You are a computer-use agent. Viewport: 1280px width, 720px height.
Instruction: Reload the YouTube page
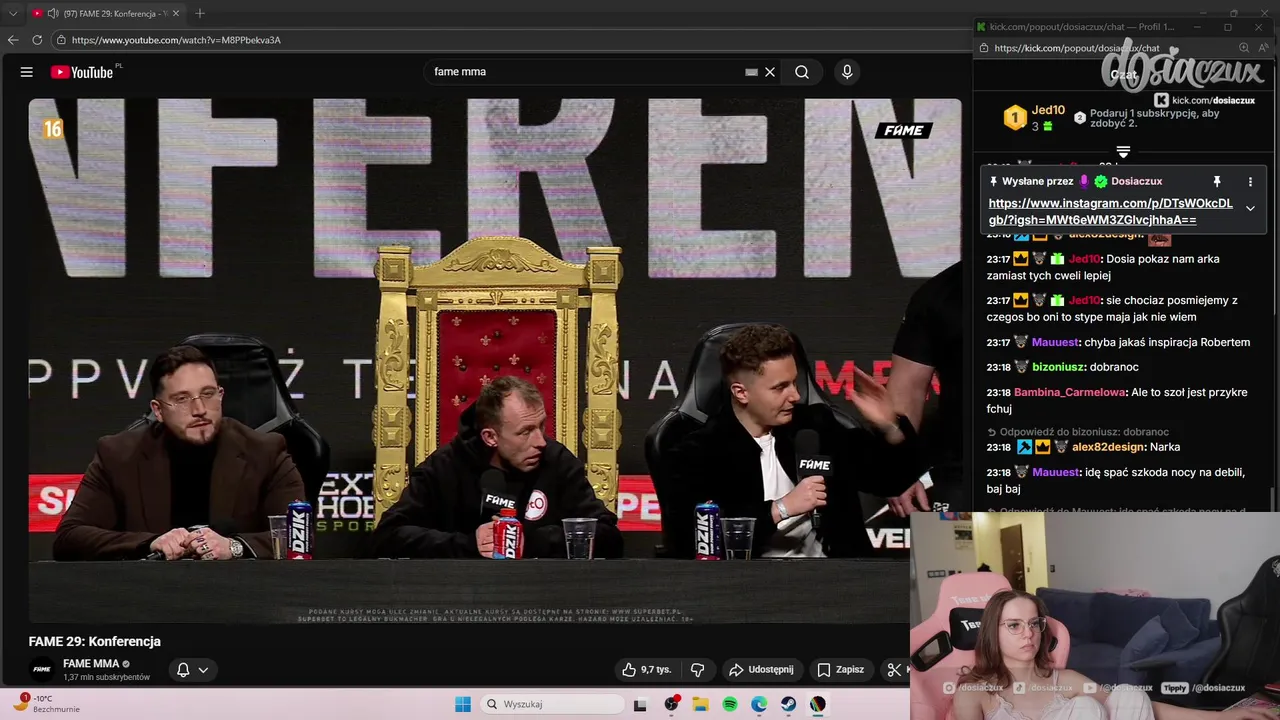point(37,40)
